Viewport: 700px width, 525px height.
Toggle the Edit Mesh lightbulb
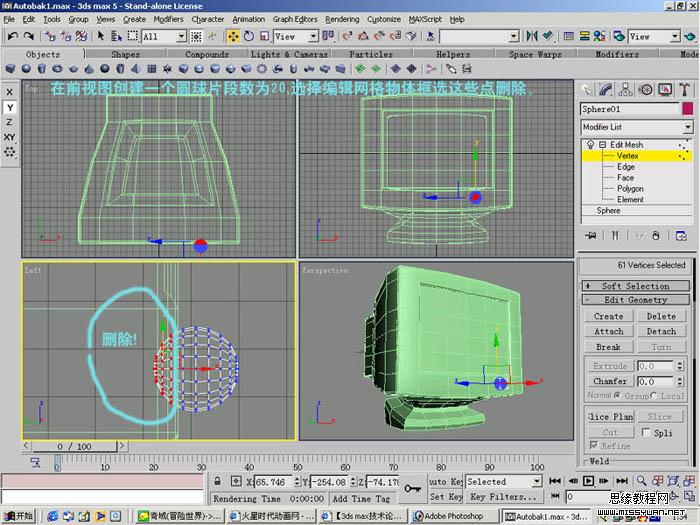[x=590, y=144]
